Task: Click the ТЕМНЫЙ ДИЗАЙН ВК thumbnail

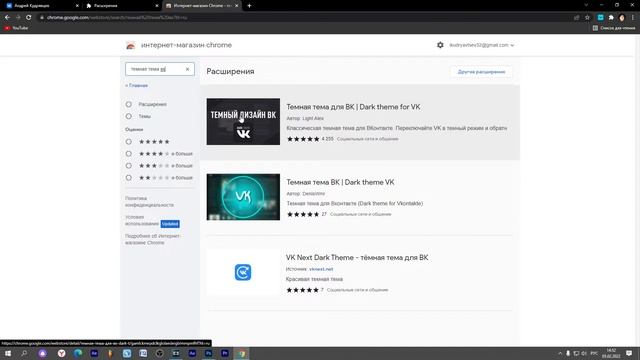Action: [243, 122]
